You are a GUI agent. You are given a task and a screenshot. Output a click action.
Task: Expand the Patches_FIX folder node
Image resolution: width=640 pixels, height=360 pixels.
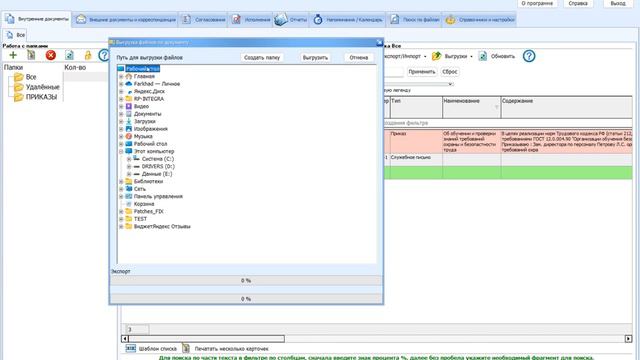coord(121,211)
